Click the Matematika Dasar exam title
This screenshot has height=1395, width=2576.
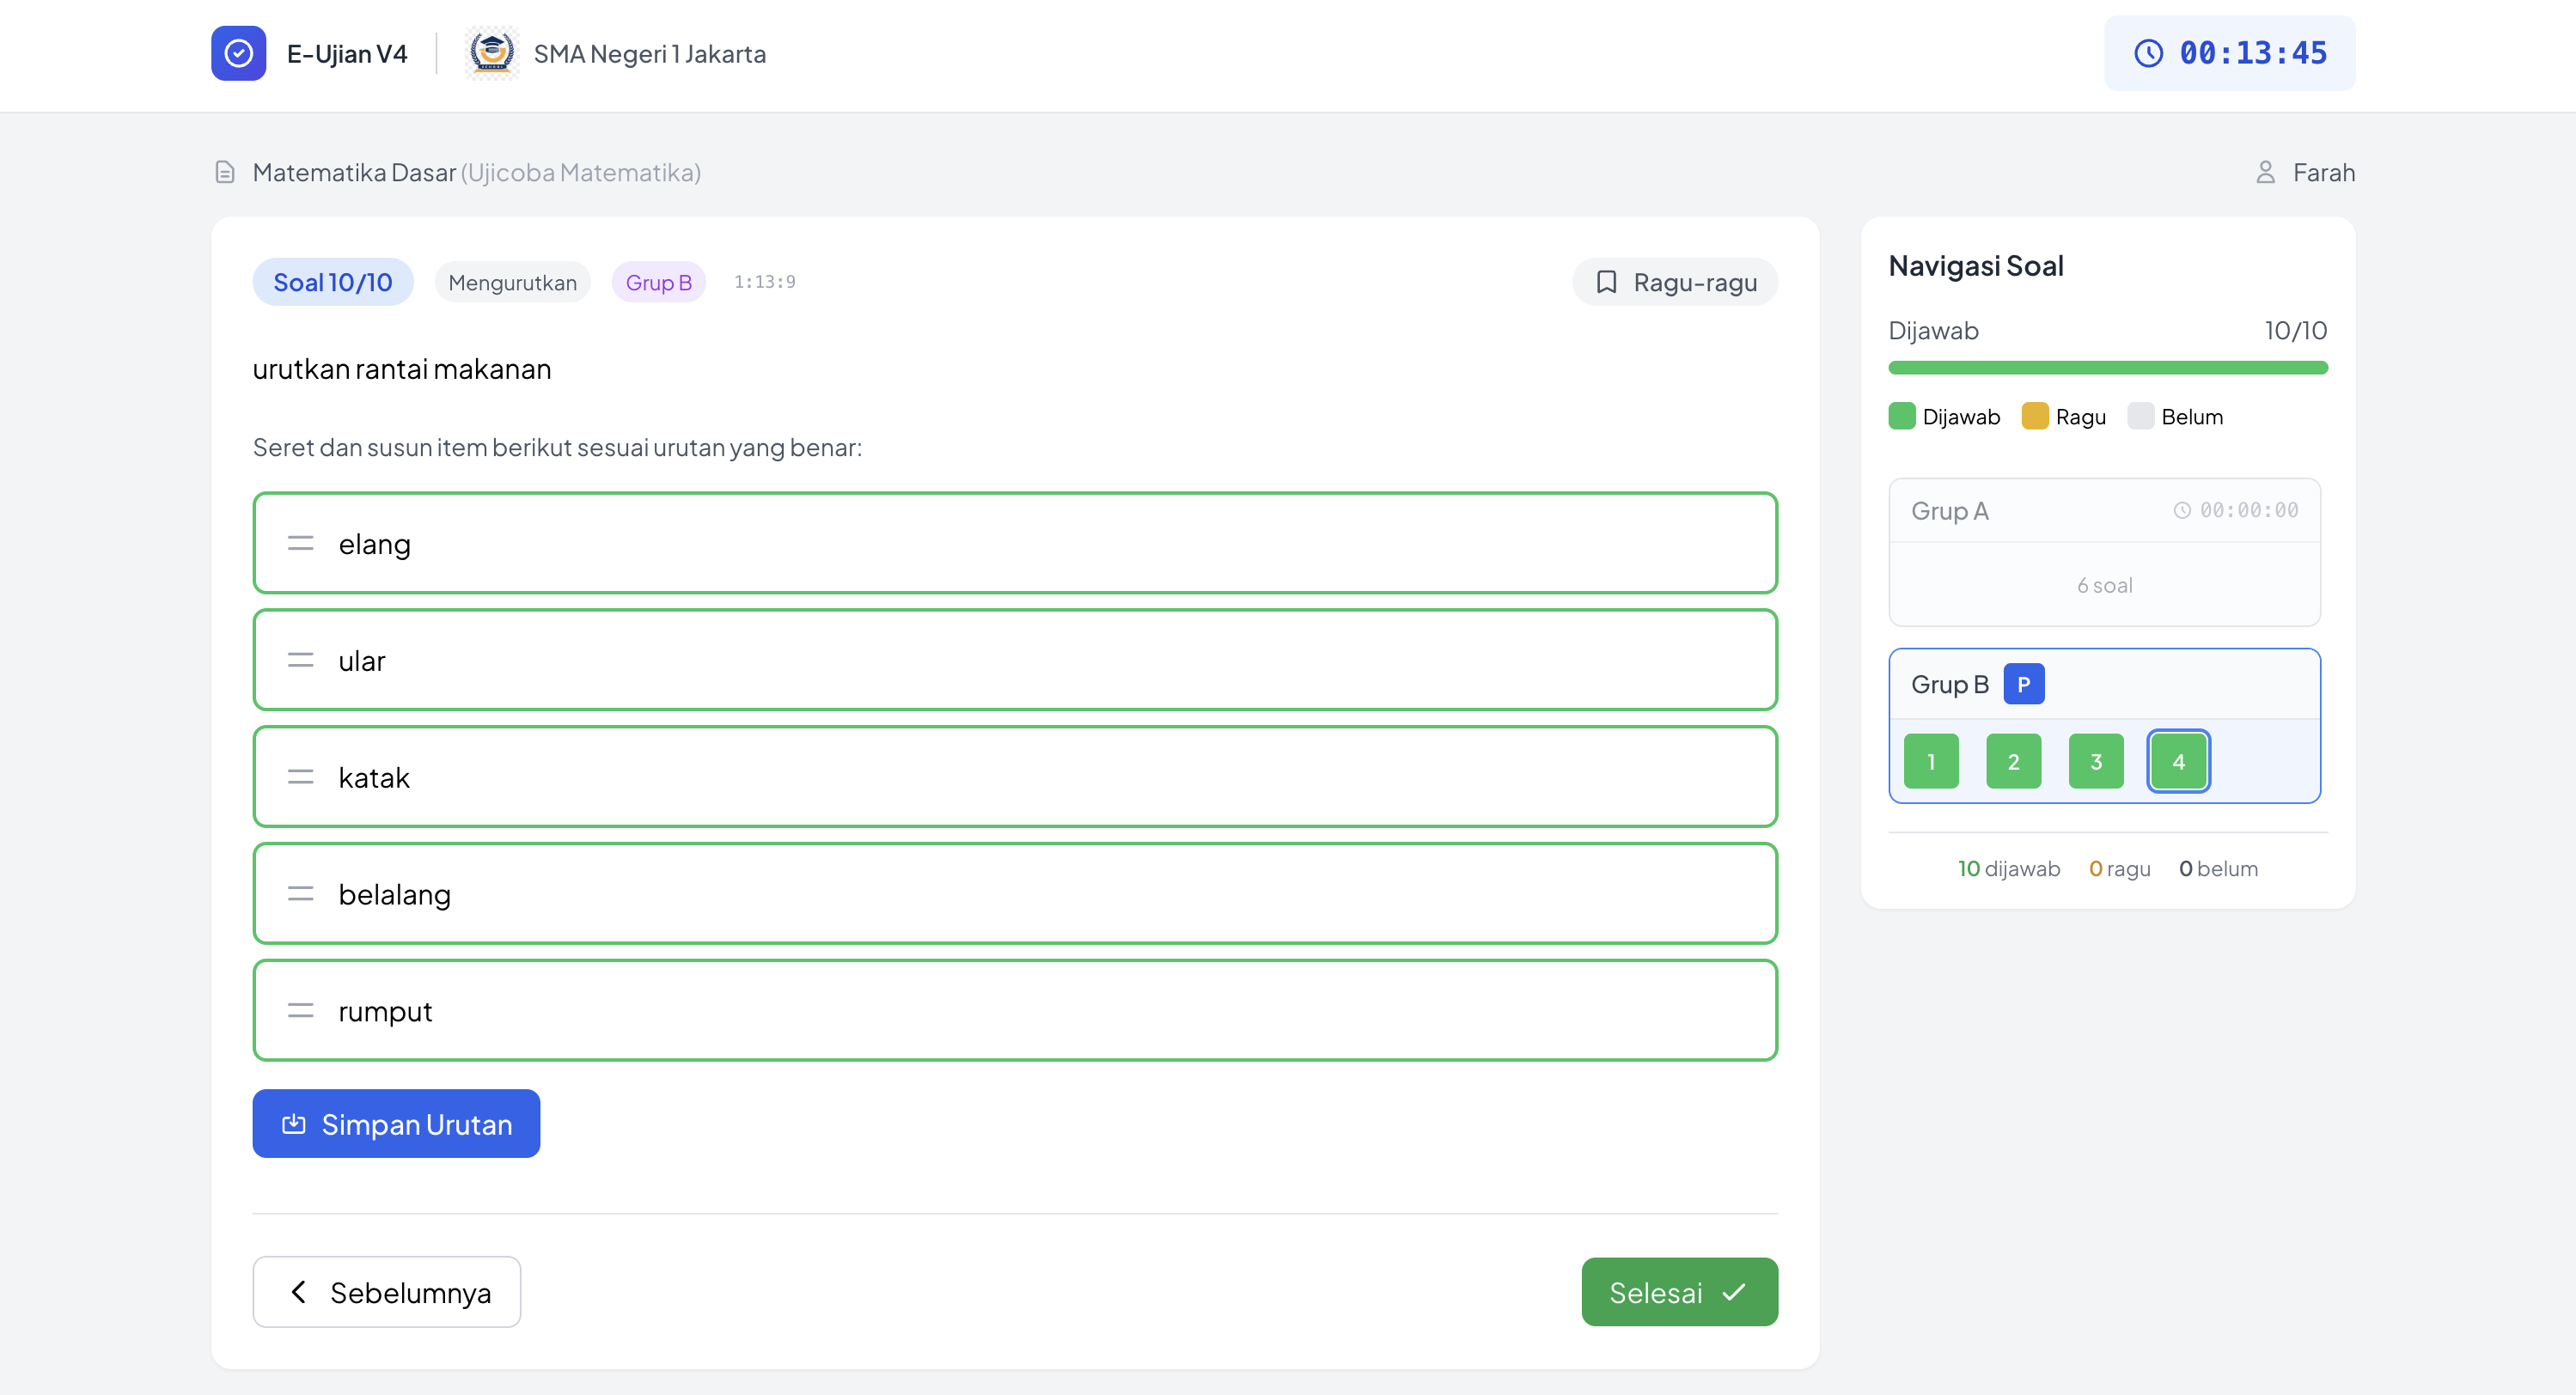pyautogui.click(x=354, y=172)
